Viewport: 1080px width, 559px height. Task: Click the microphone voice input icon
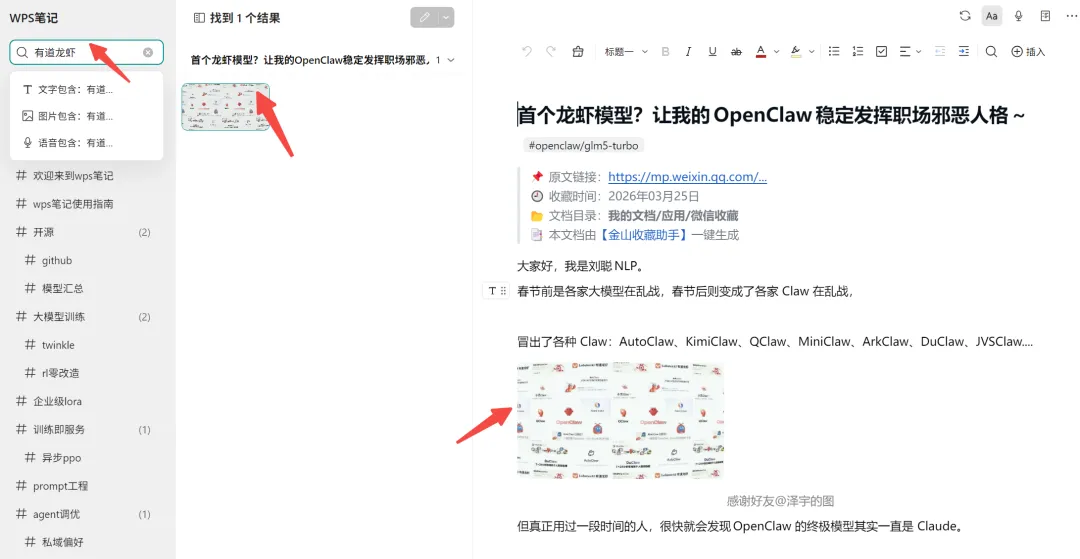pyautogui.click(x=1019, y=16)
